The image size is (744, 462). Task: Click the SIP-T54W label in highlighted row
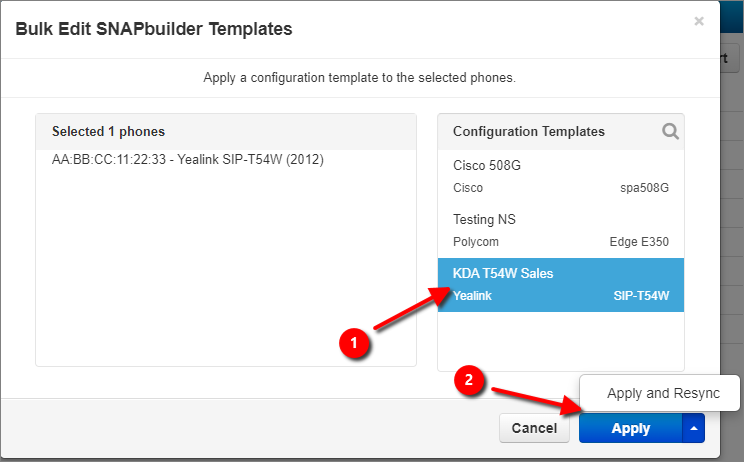[641, 296]
